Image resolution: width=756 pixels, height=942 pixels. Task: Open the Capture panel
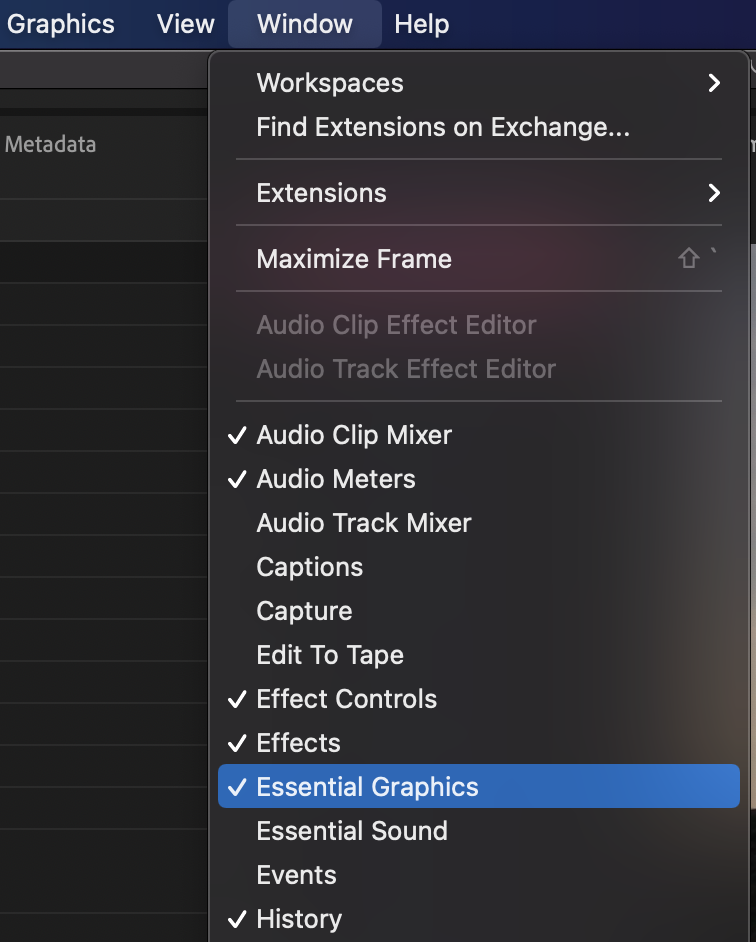tap(305, 611)
